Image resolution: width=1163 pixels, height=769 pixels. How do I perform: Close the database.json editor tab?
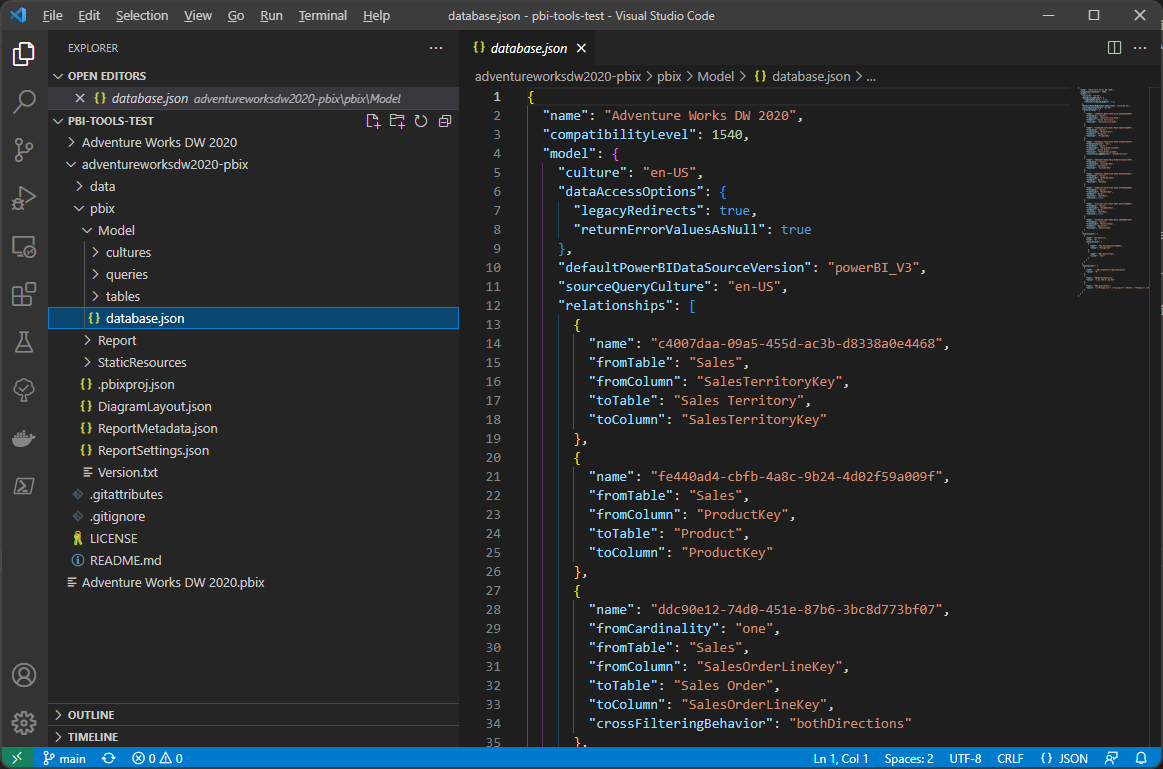point(582,48)
